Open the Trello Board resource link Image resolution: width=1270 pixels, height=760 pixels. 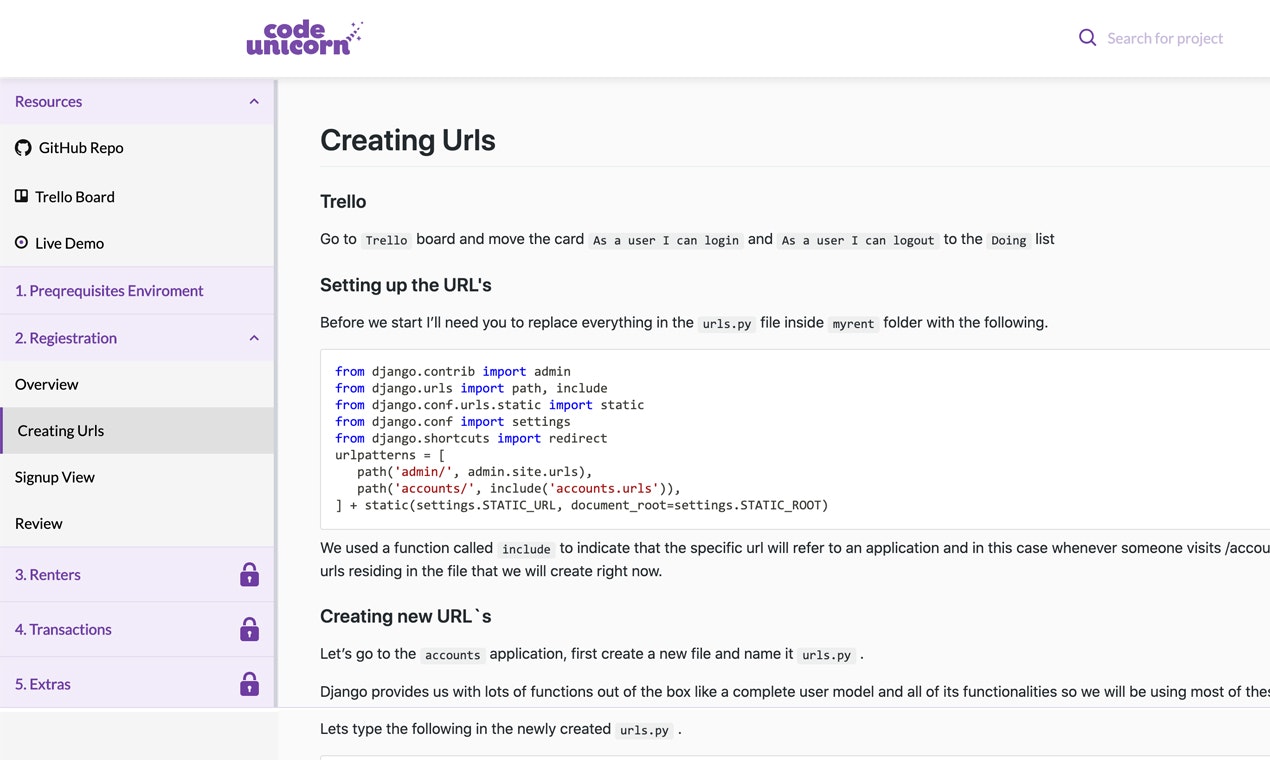point(75,196)
